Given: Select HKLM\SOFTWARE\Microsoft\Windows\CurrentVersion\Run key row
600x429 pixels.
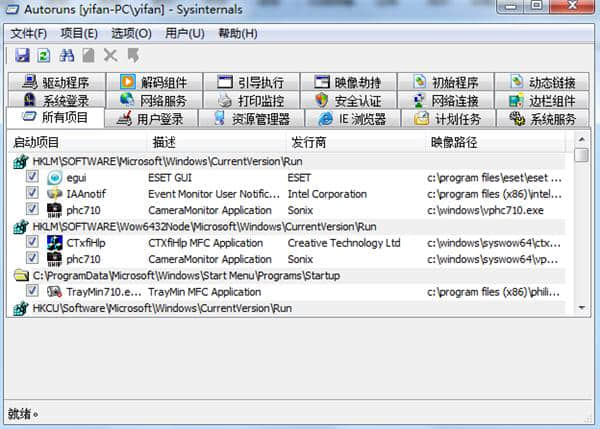Looking at the screenshot, I should click(x=287, y=161).
